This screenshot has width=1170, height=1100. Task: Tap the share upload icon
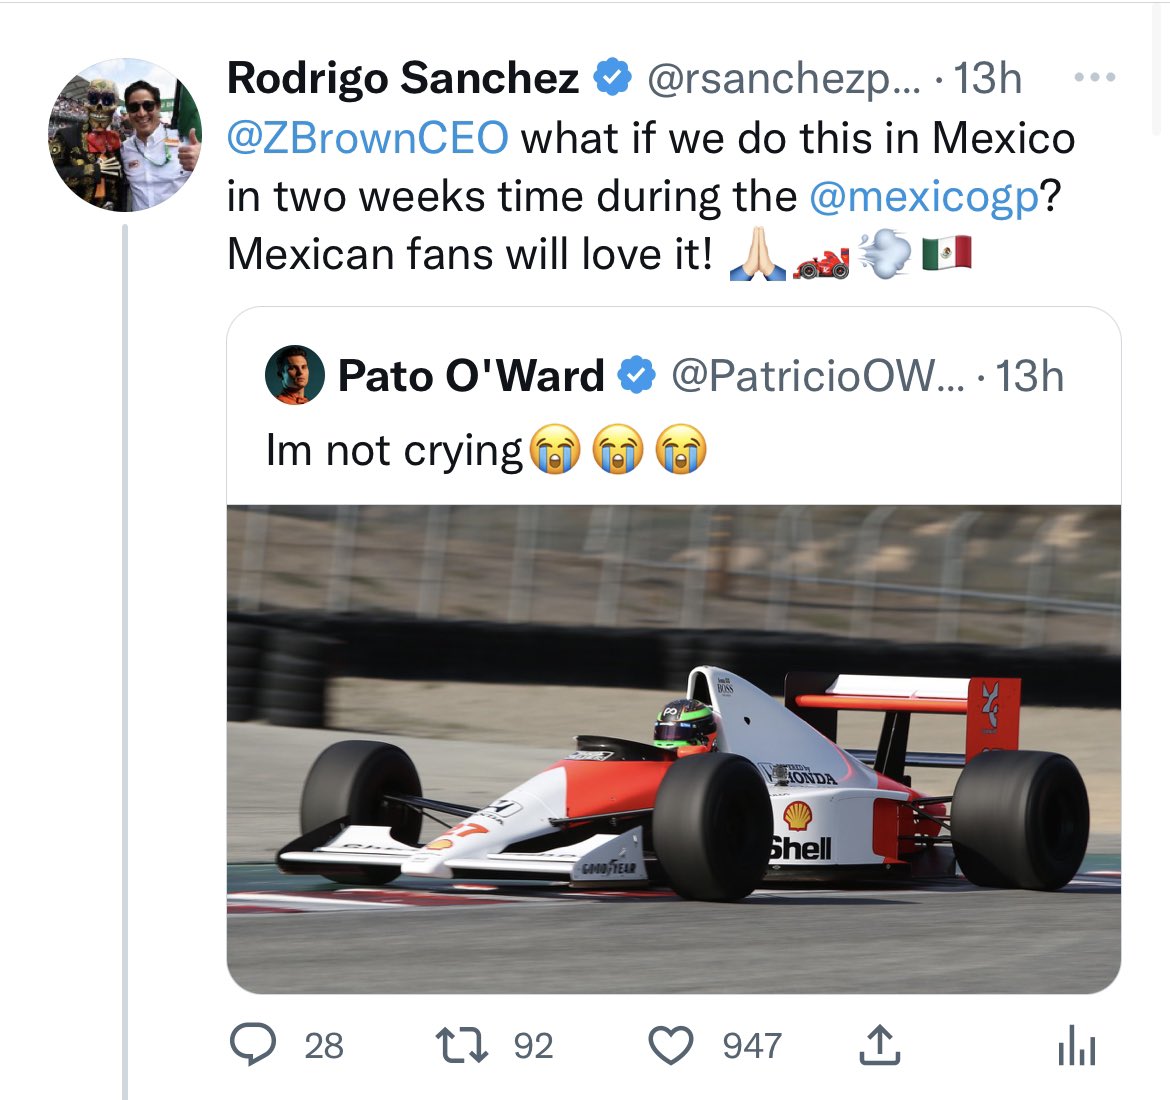click(880, 1045)
